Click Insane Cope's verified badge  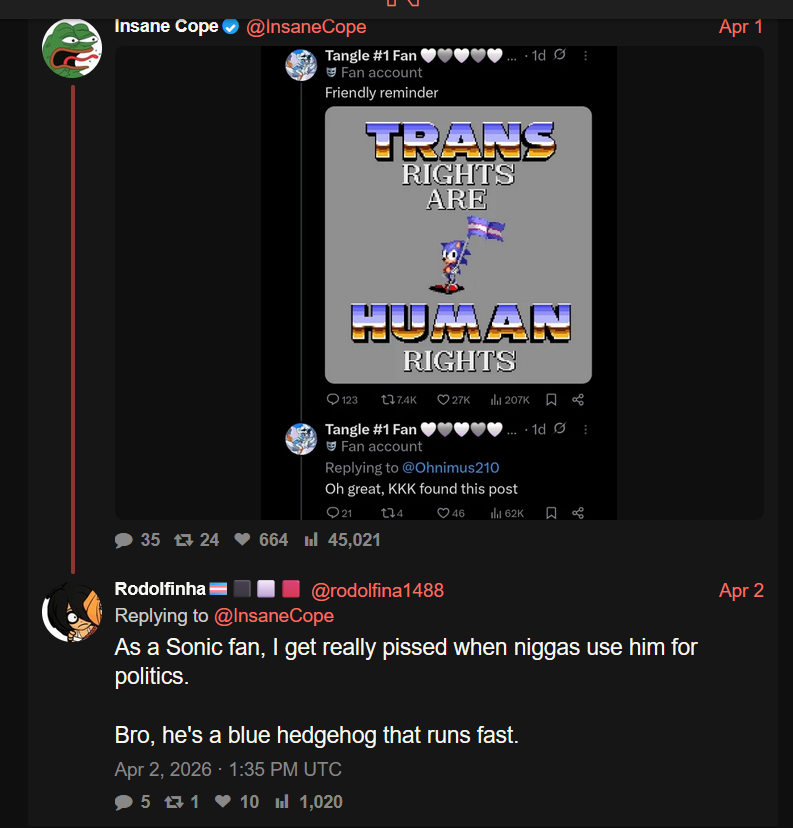pos(231,27)
